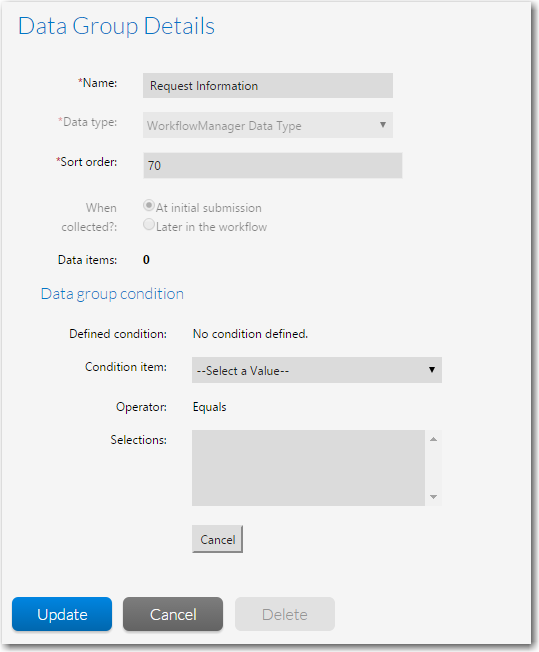Click the grayed-out Delete button
Viewport: 539px width, 652px height.
[285, 614]
